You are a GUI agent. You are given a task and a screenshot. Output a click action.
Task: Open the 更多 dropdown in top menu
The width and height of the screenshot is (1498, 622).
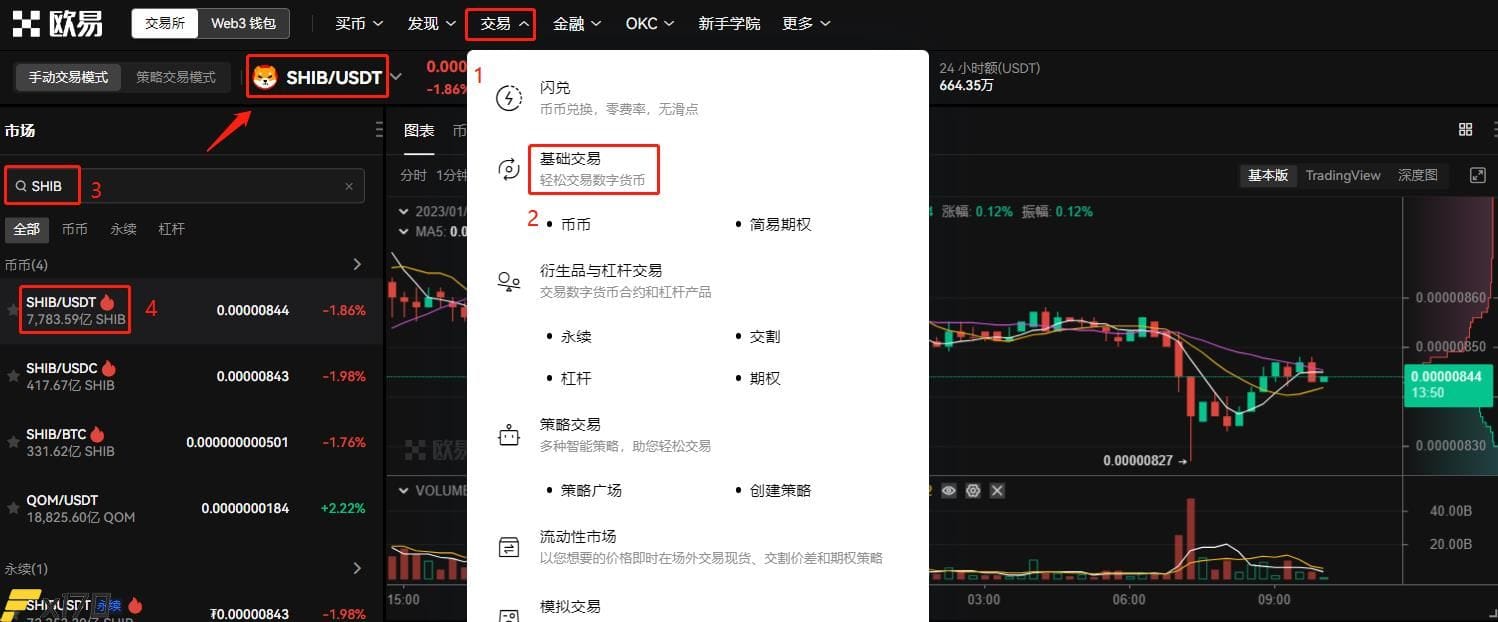pyautogui.click(x=805, y=23)
